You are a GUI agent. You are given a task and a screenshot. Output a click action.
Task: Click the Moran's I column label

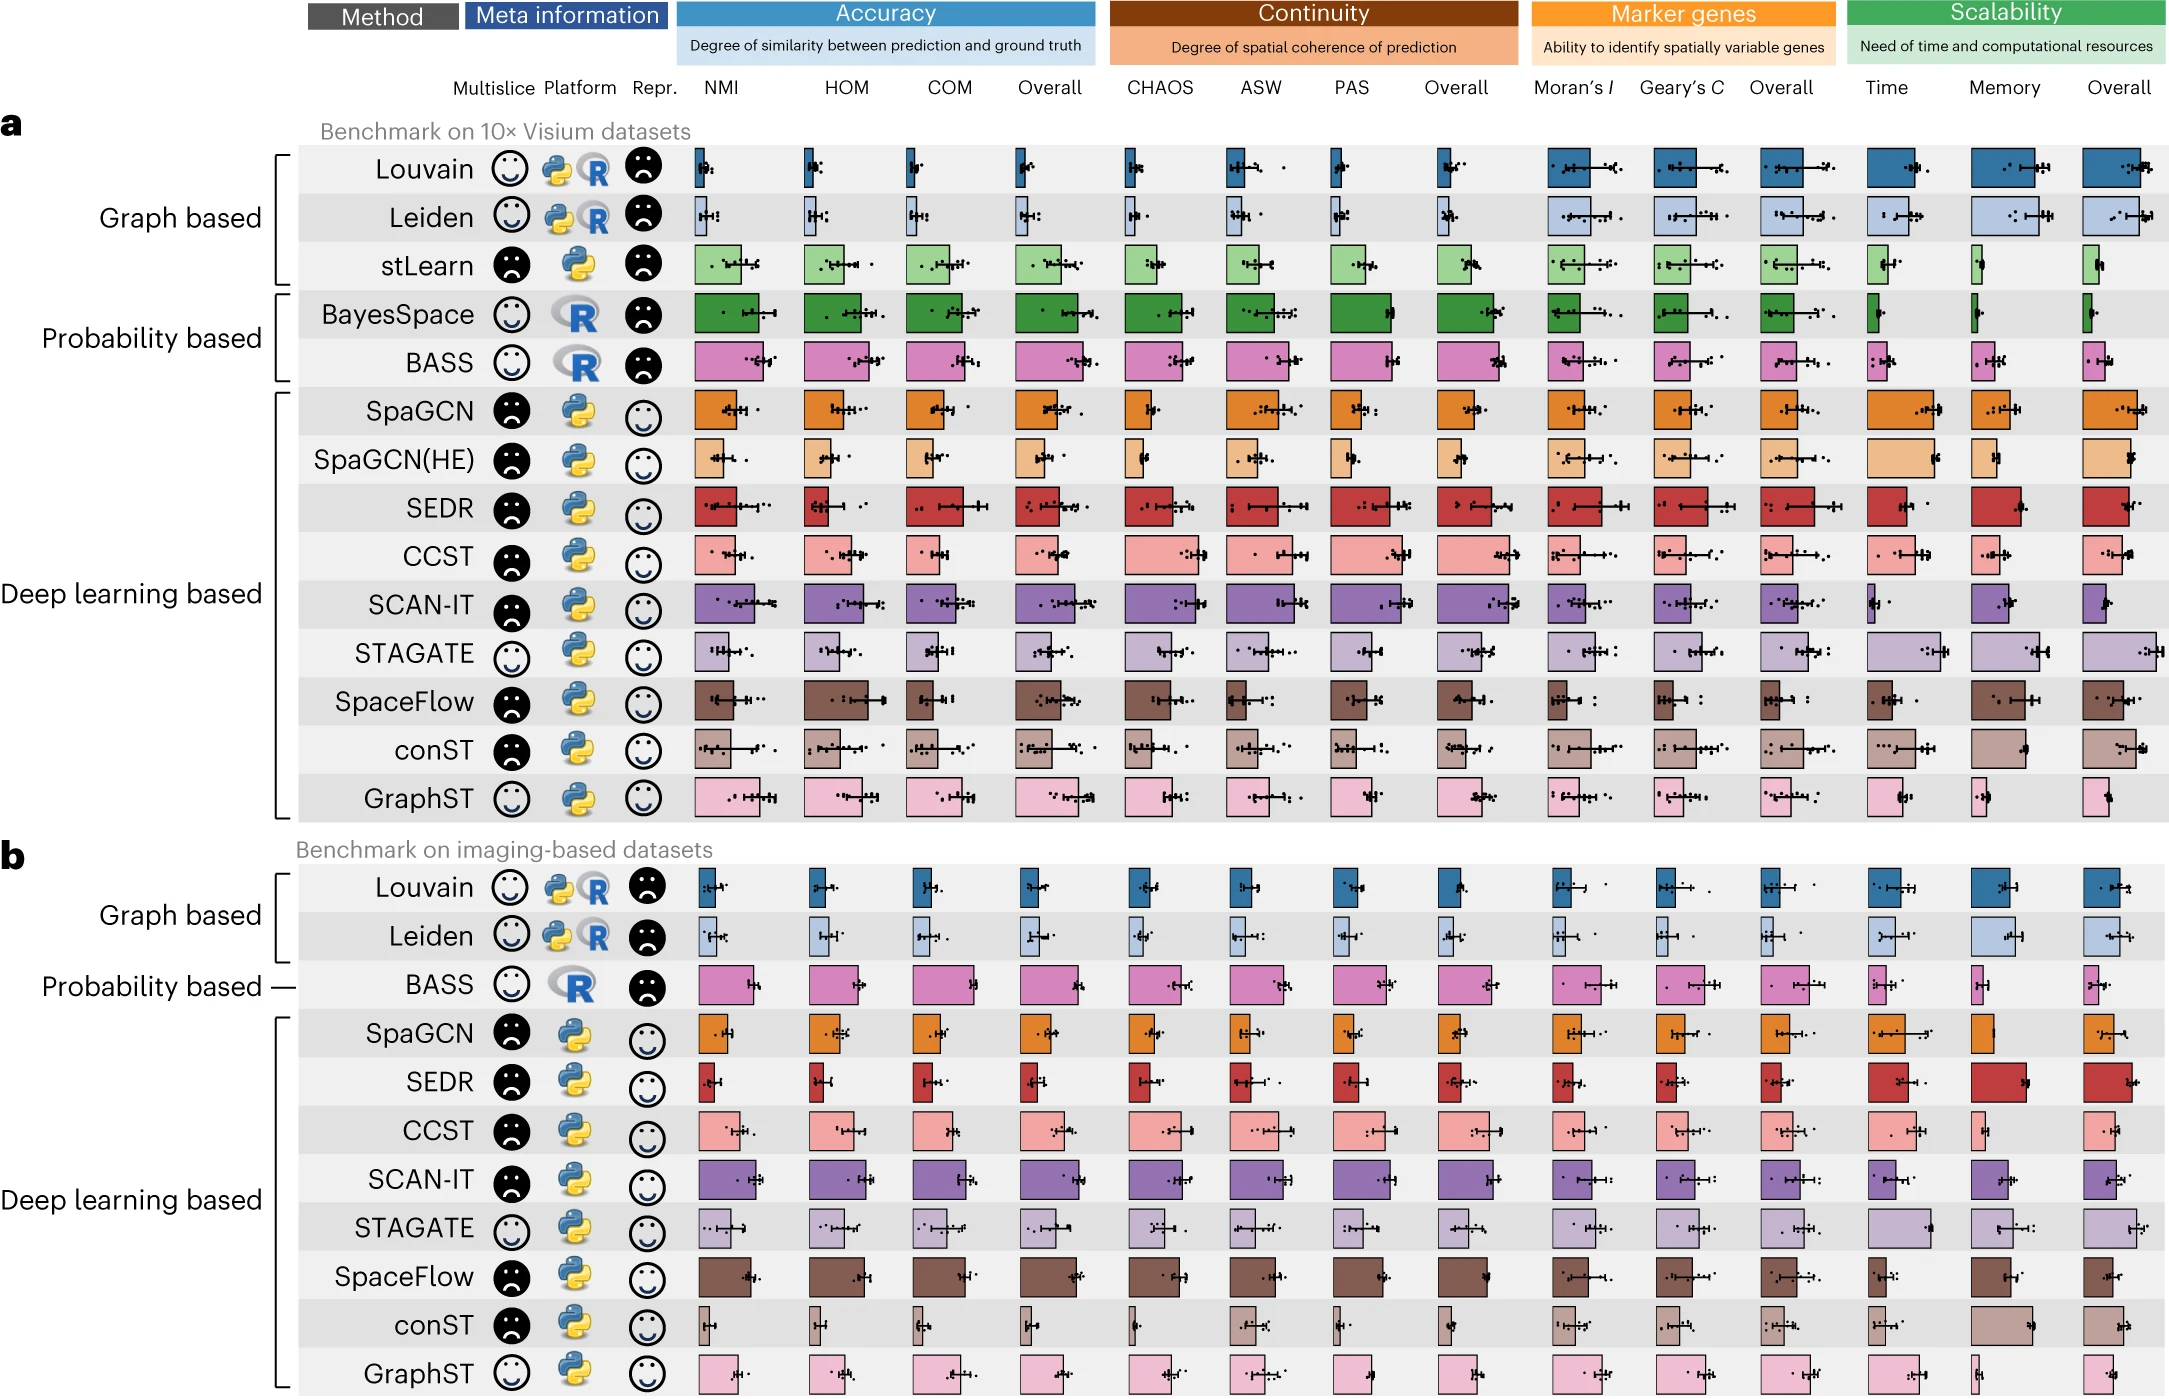coord(1574,88)
